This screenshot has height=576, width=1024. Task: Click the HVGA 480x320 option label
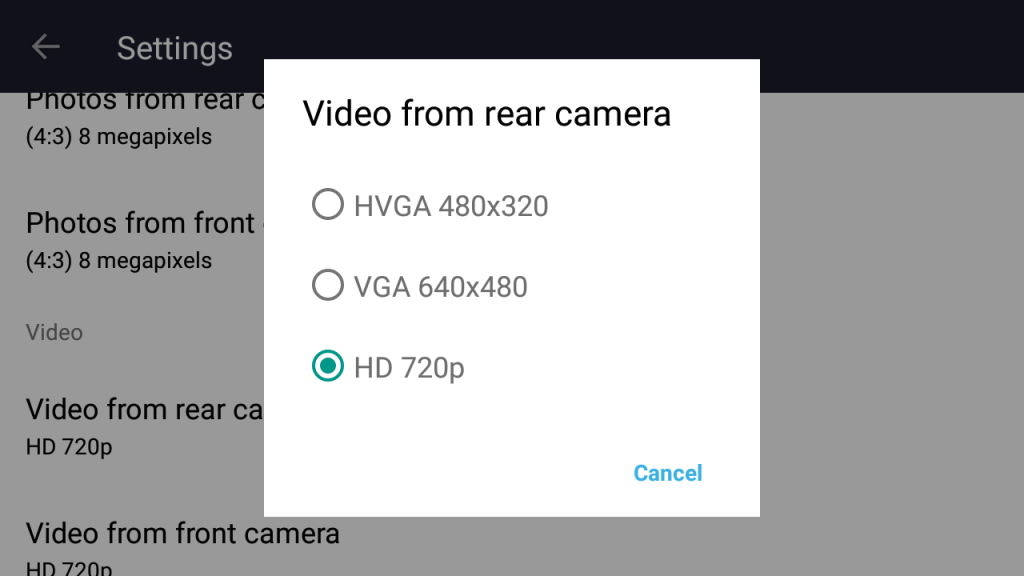(x=451, y=206)
